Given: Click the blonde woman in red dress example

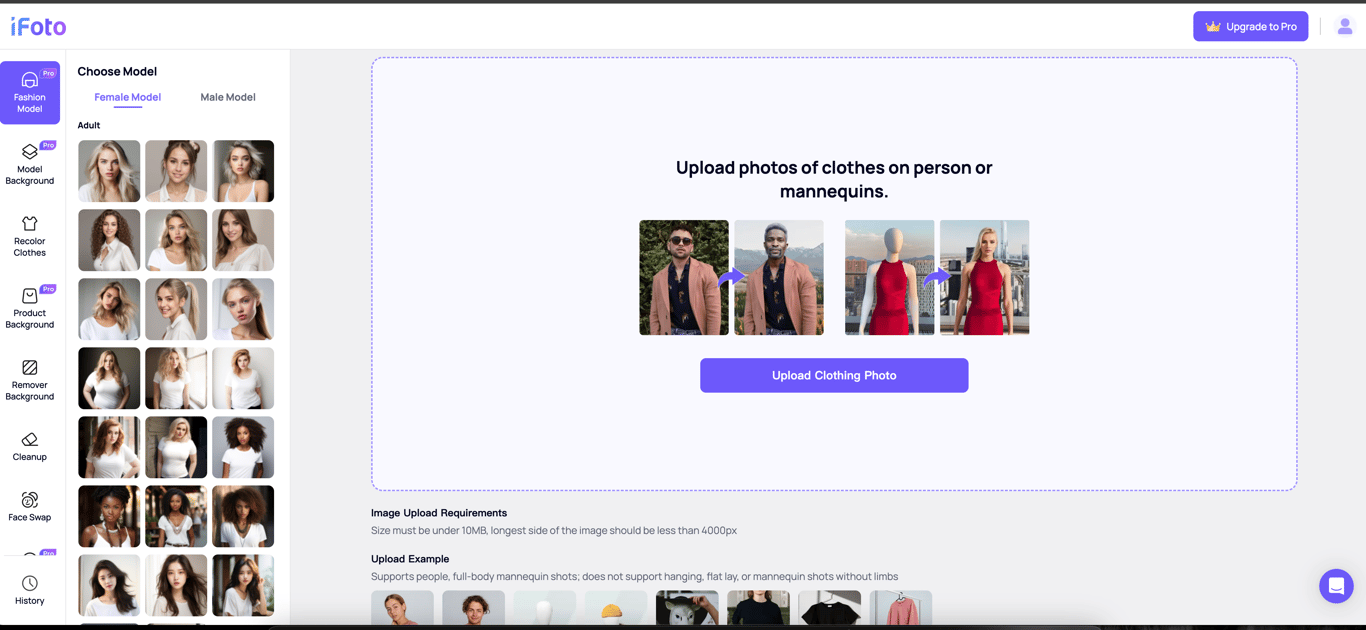Looking at the screenshot, I should tap(985, 277).
